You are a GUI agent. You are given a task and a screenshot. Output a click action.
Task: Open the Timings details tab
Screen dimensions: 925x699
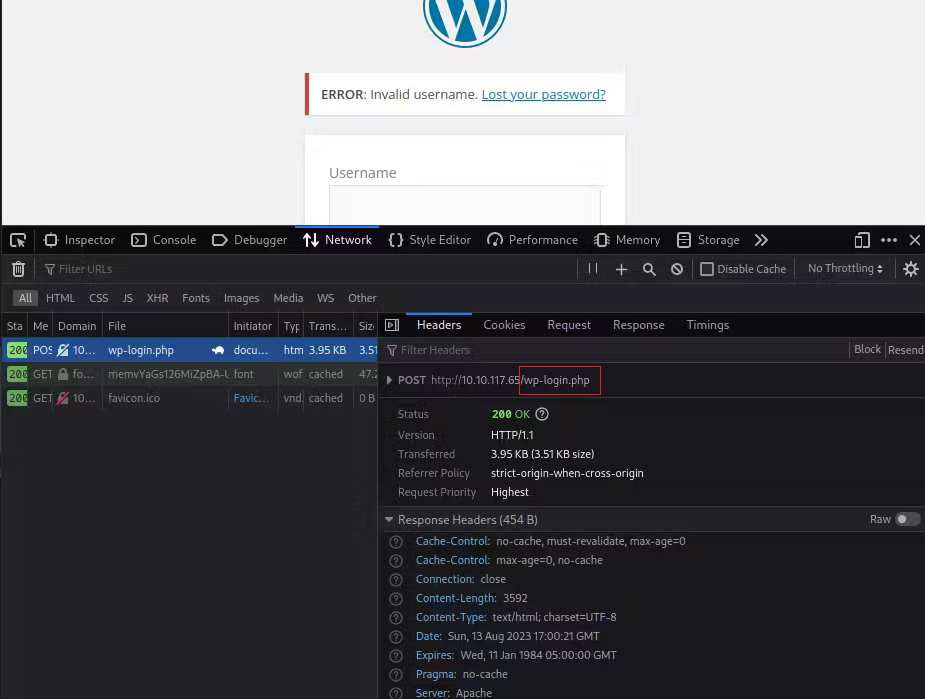click(707, 325)
